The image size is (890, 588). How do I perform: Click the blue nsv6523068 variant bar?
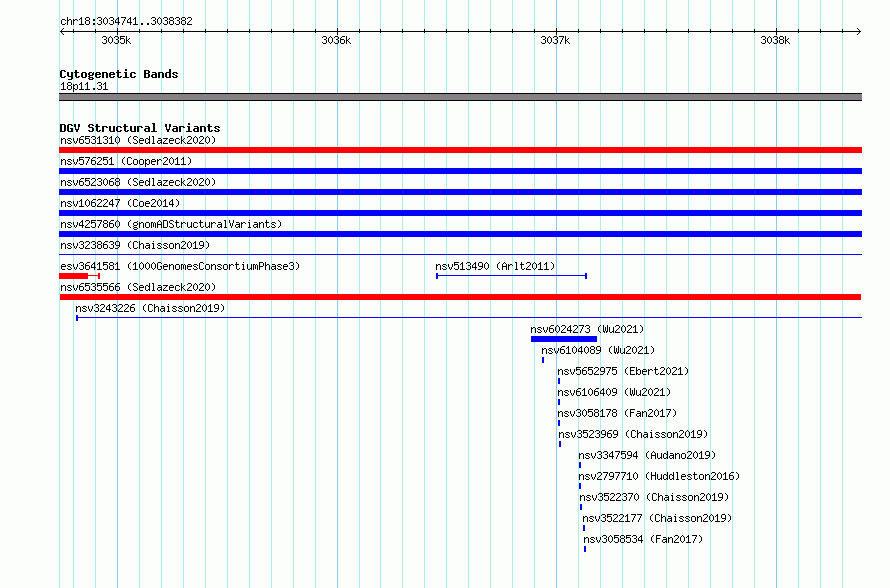click(x=460, y=192)
